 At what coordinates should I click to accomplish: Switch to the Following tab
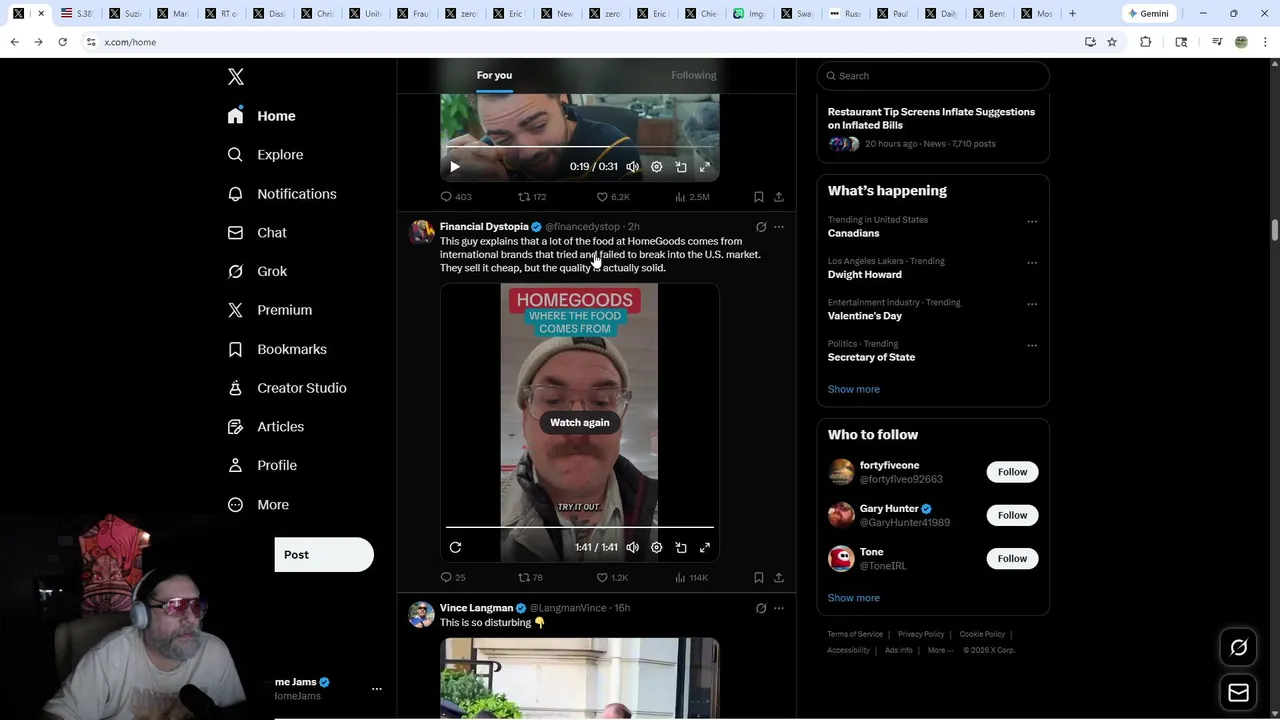(x=694, y=75)
